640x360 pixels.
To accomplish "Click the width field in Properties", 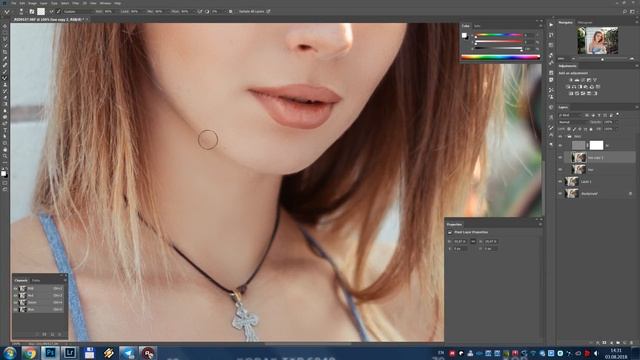I will coord(460,241).
